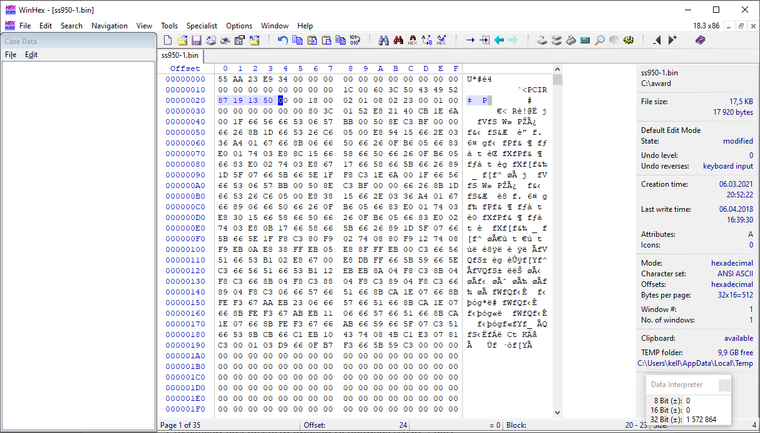Click the Open Folder toolbar icon
Image resolution: width=760 pixels, height=433 pixels.
pyautogui.click(x=254, y=40)
